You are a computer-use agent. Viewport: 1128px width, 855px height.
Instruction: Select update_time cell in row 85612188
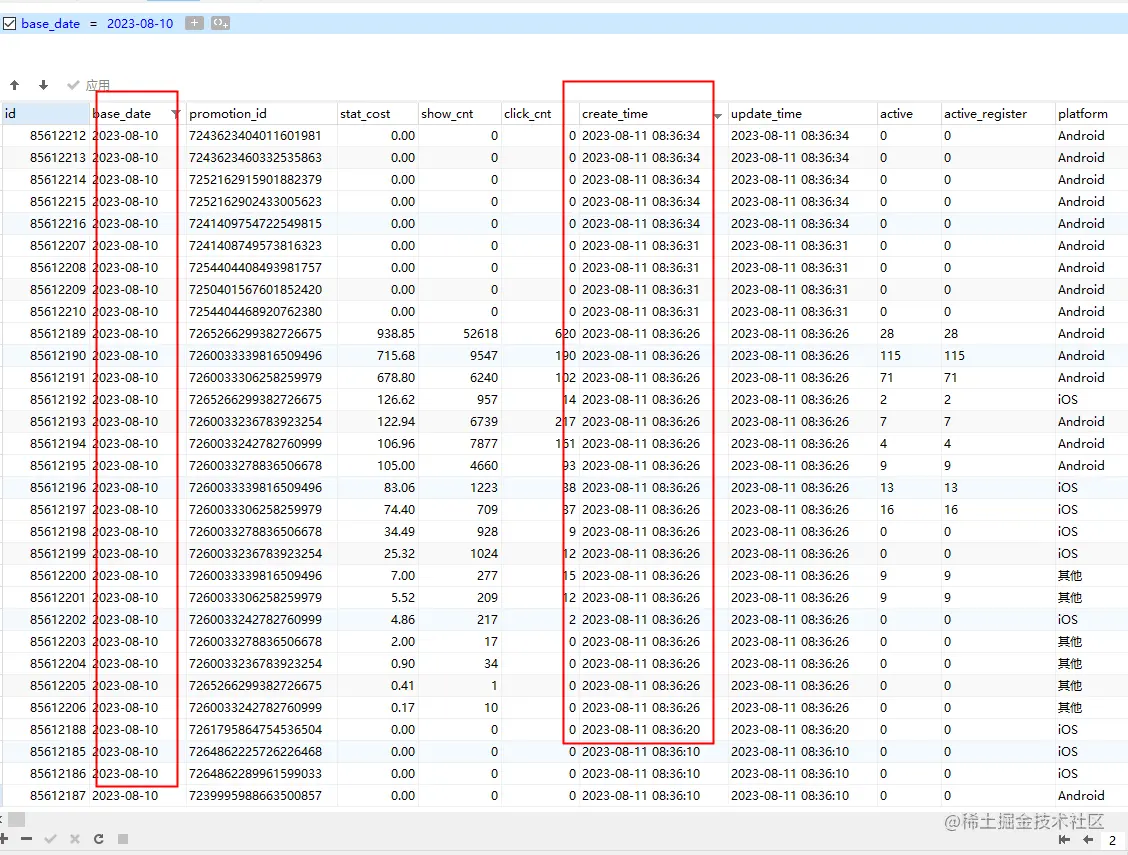(x=802, y=729)
